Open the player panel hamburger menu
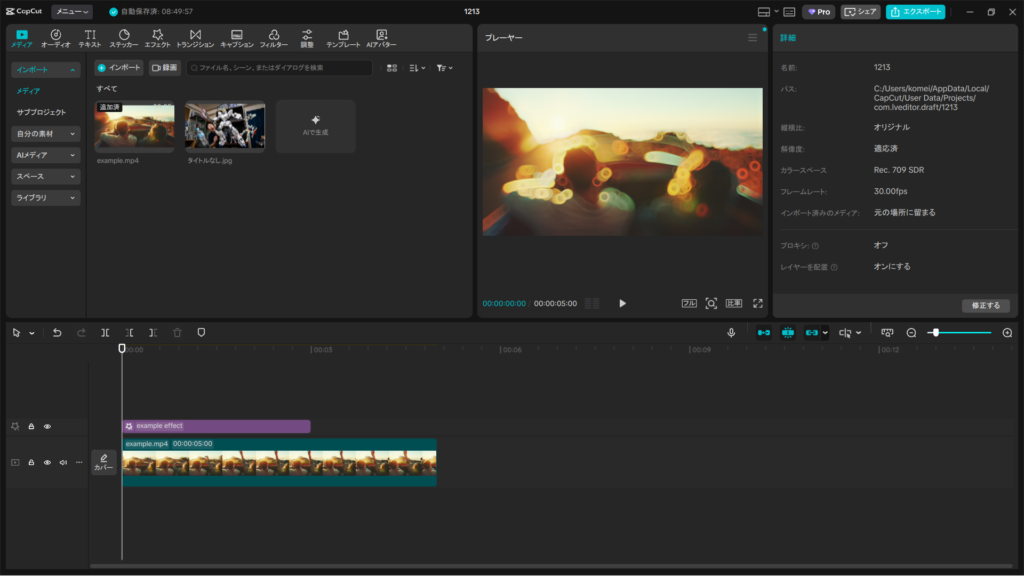1024x576 pixels. 752,38
